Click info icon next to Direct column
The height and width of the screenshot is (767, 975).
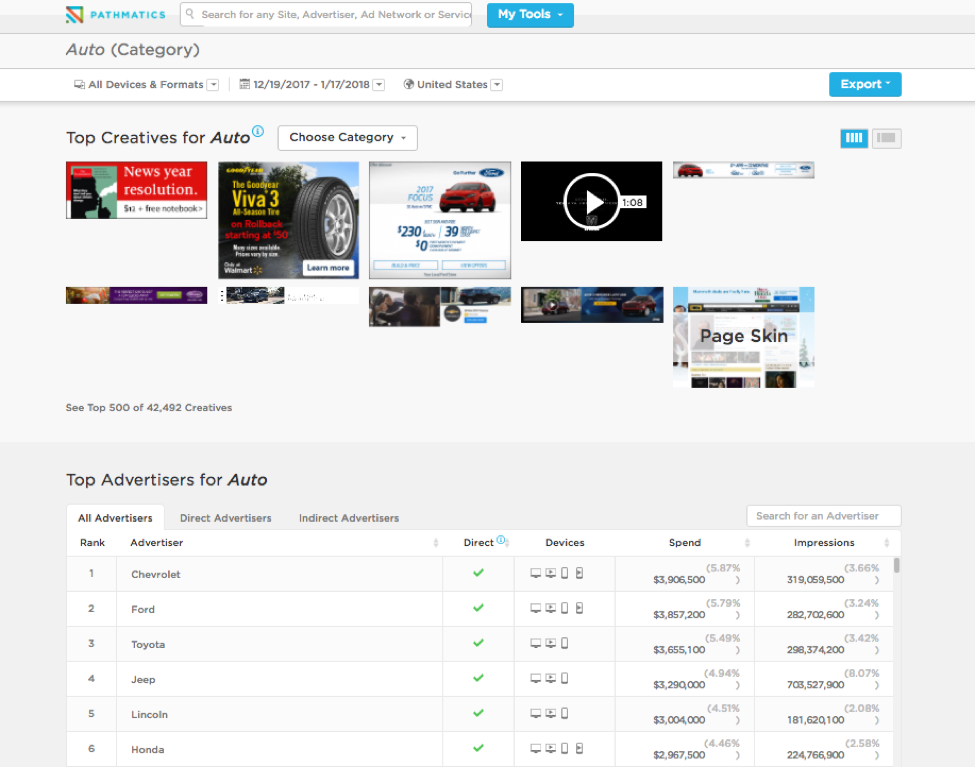pyautogui.click(x=501, y=541)
